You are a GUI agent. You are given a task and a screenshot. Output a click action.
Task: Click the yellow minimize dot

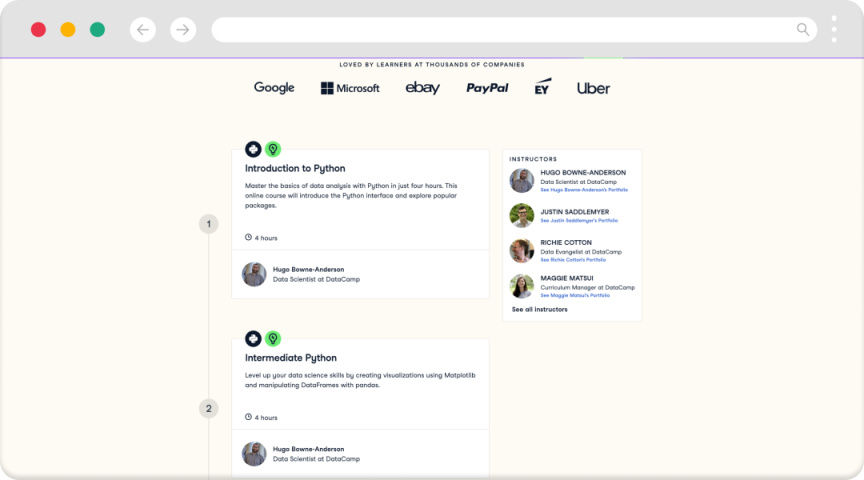pos(68,29)
